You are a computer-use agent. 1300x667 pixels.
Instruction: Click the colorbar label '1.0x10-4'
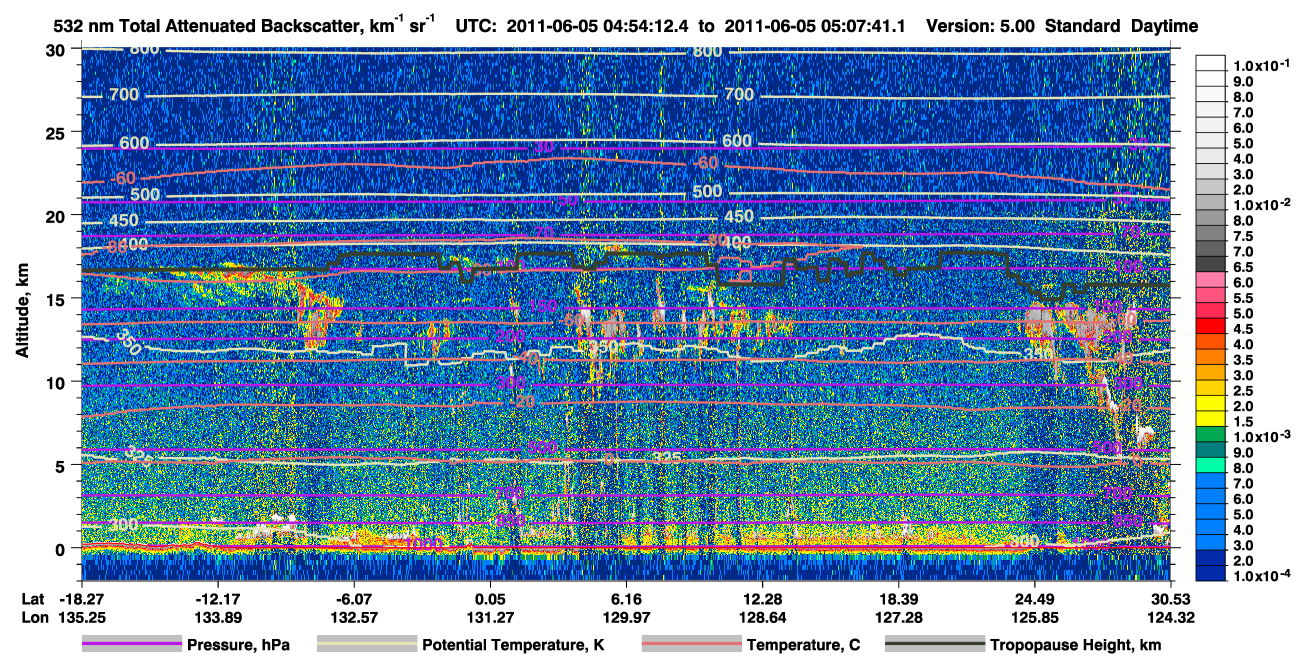(x=1262, y=577)
